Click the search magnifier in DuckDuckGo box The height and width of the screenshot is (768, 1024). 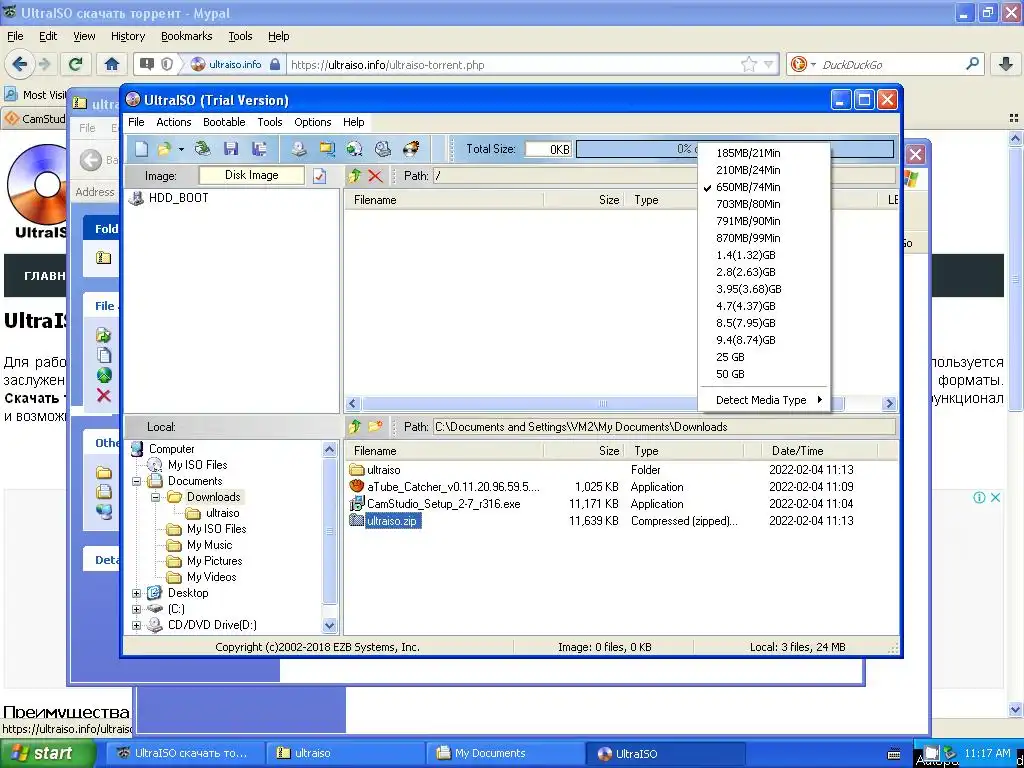pos(972,64)
